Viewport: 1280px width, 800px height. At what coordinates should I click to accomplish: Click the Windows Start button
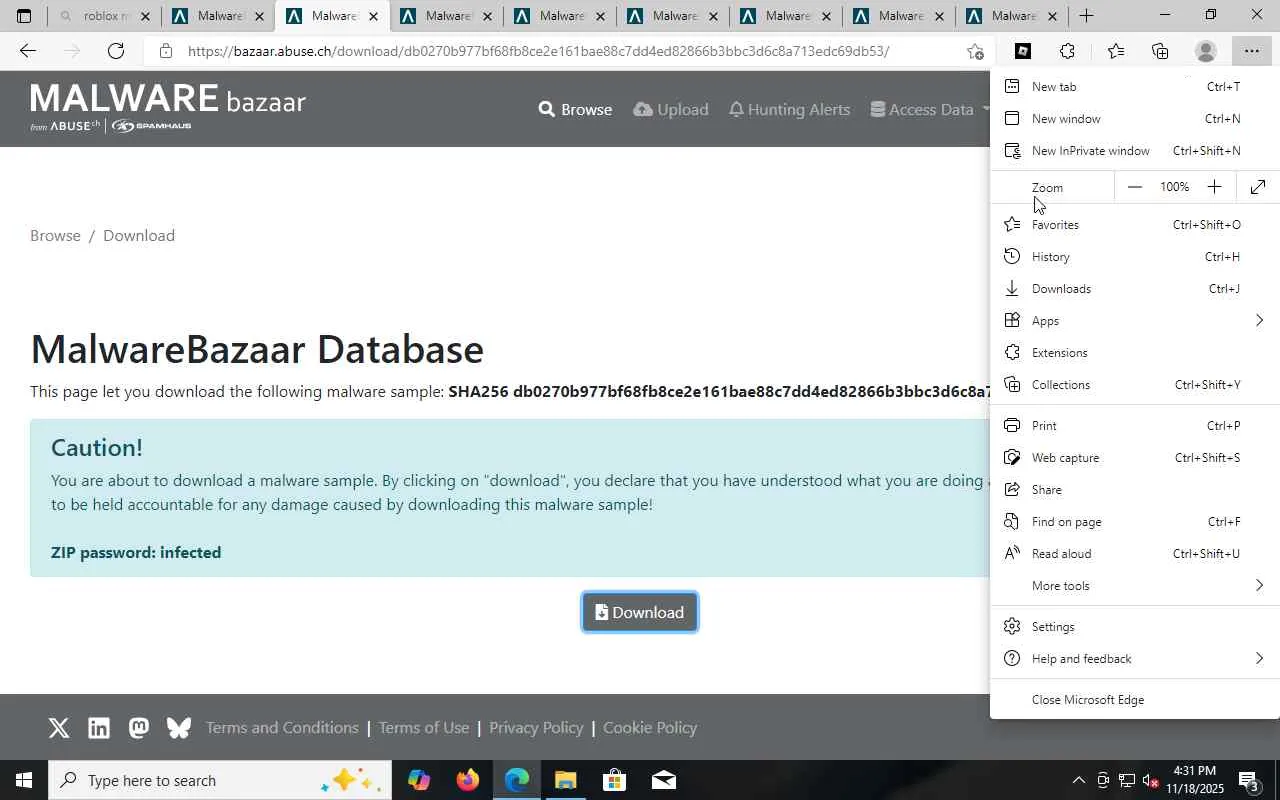(x=24, y=780)
